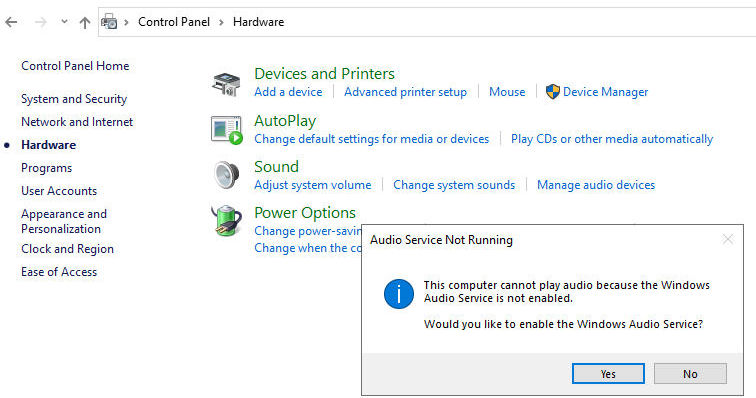Click Change power-saving settings link
The width and height of the screenshot is (756, 398).
coord(308,231)
